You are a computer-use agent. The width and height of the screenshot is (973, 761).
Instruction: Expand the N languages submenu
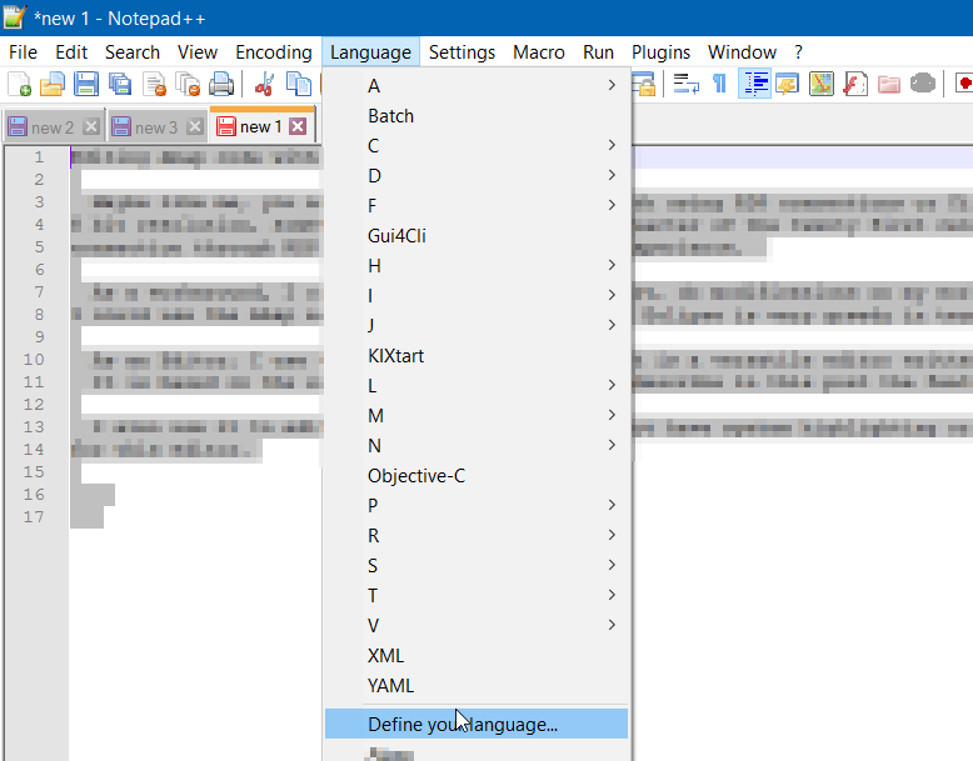476,446
